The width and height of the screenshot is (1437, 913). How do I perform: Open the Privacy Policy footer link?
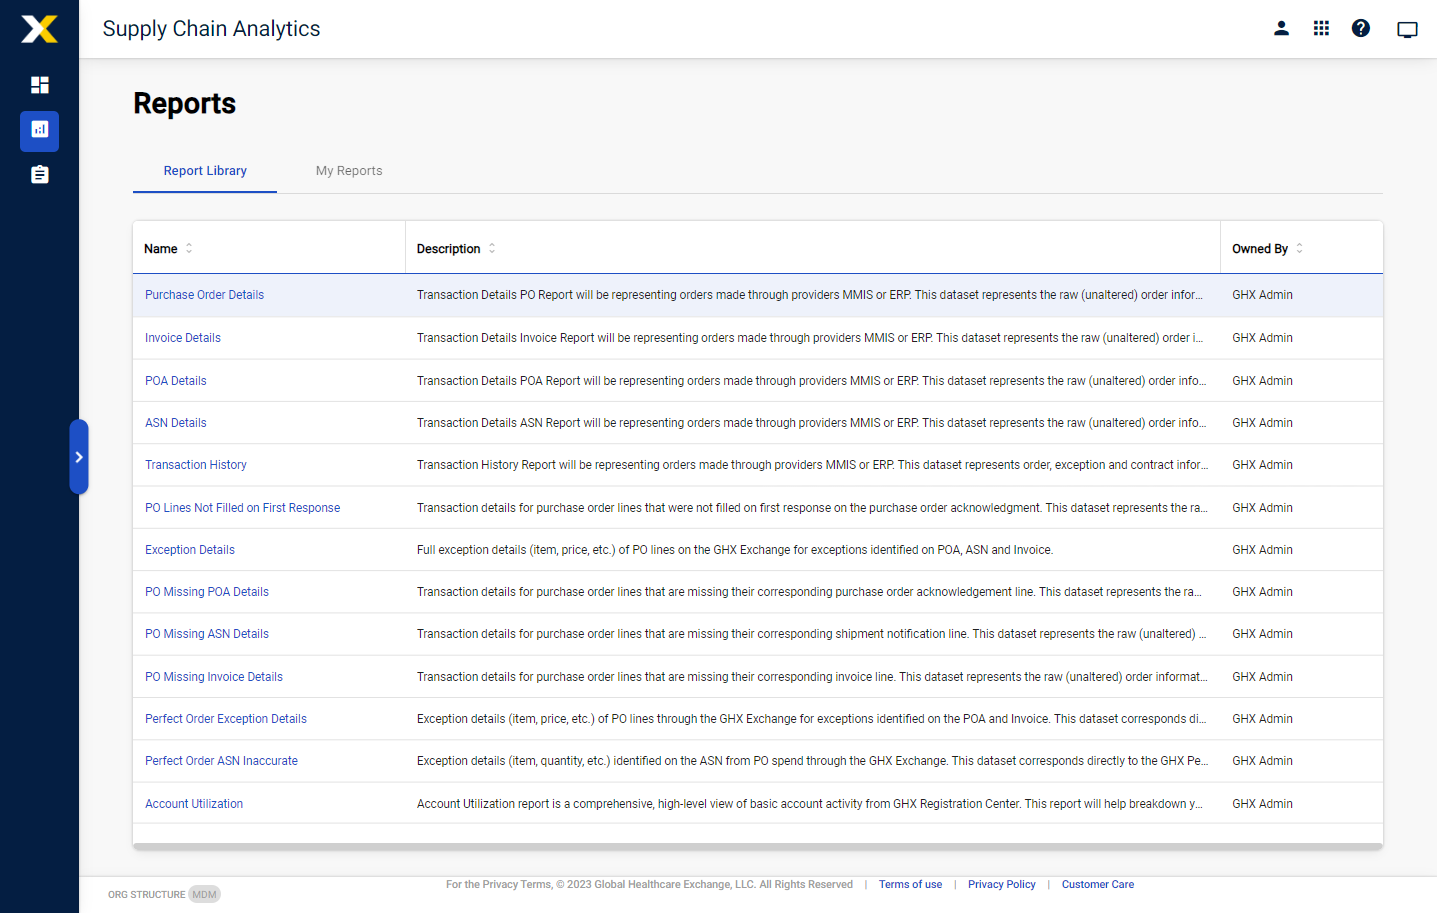pyautogui.click(x=1001, y=885)
